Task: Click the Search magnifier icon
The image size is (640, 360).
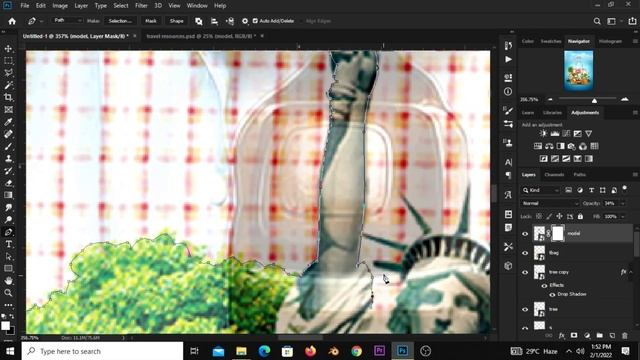Action: pyautogui.click(x=597, y=21)
